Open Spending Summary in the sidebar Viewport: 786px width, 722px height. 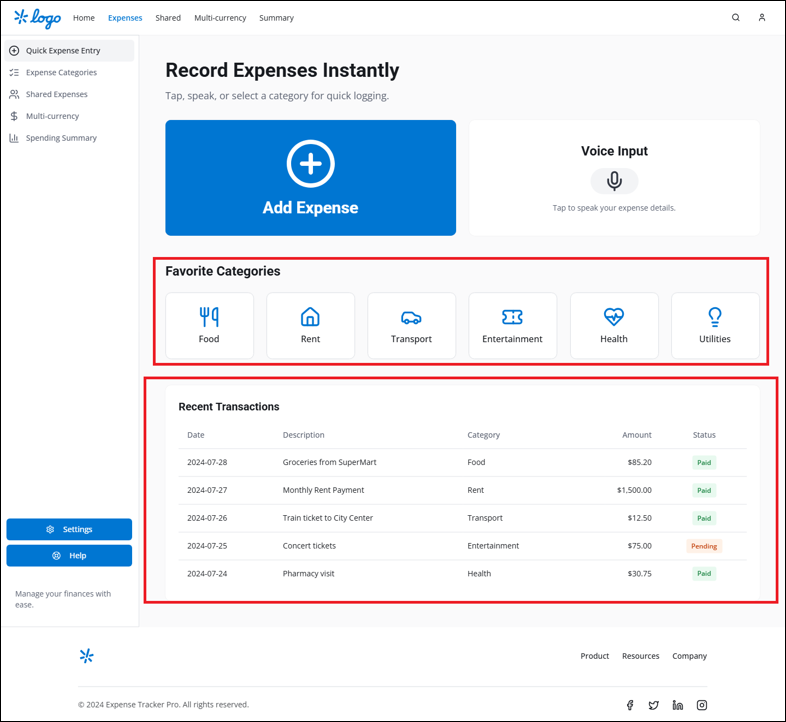tap(69, 138)
